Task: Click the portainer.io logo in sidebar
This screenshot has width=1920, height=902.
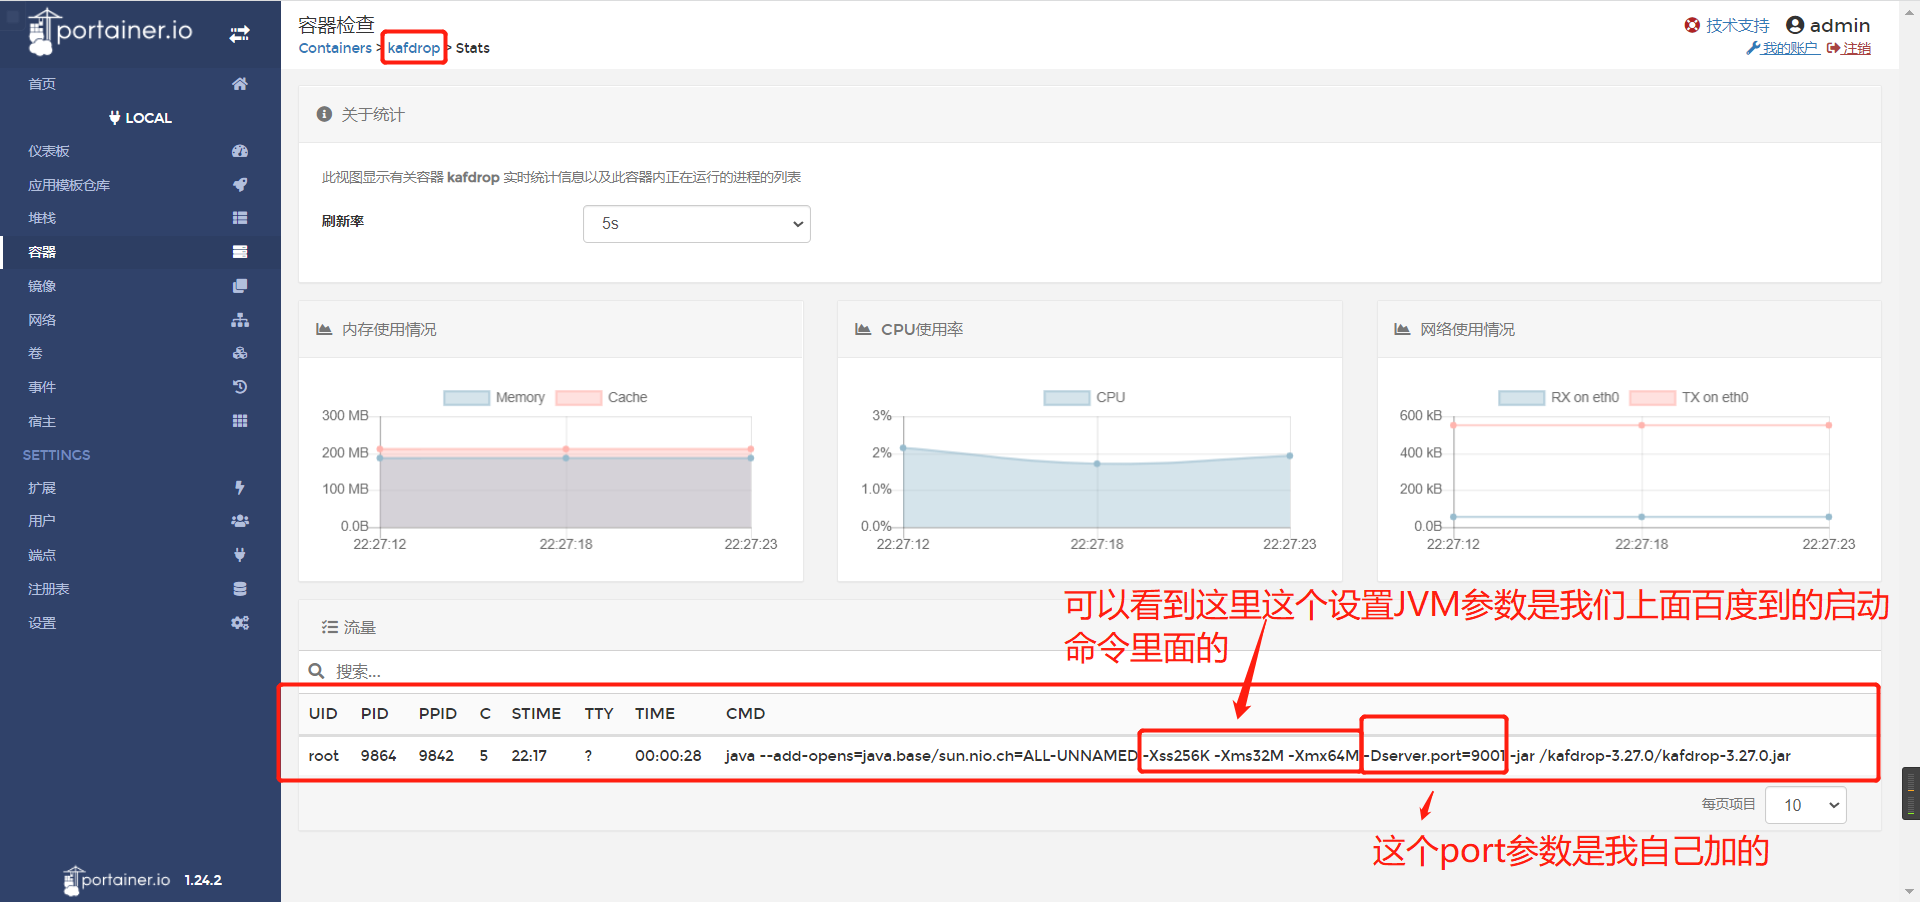Action: (110, 32)
